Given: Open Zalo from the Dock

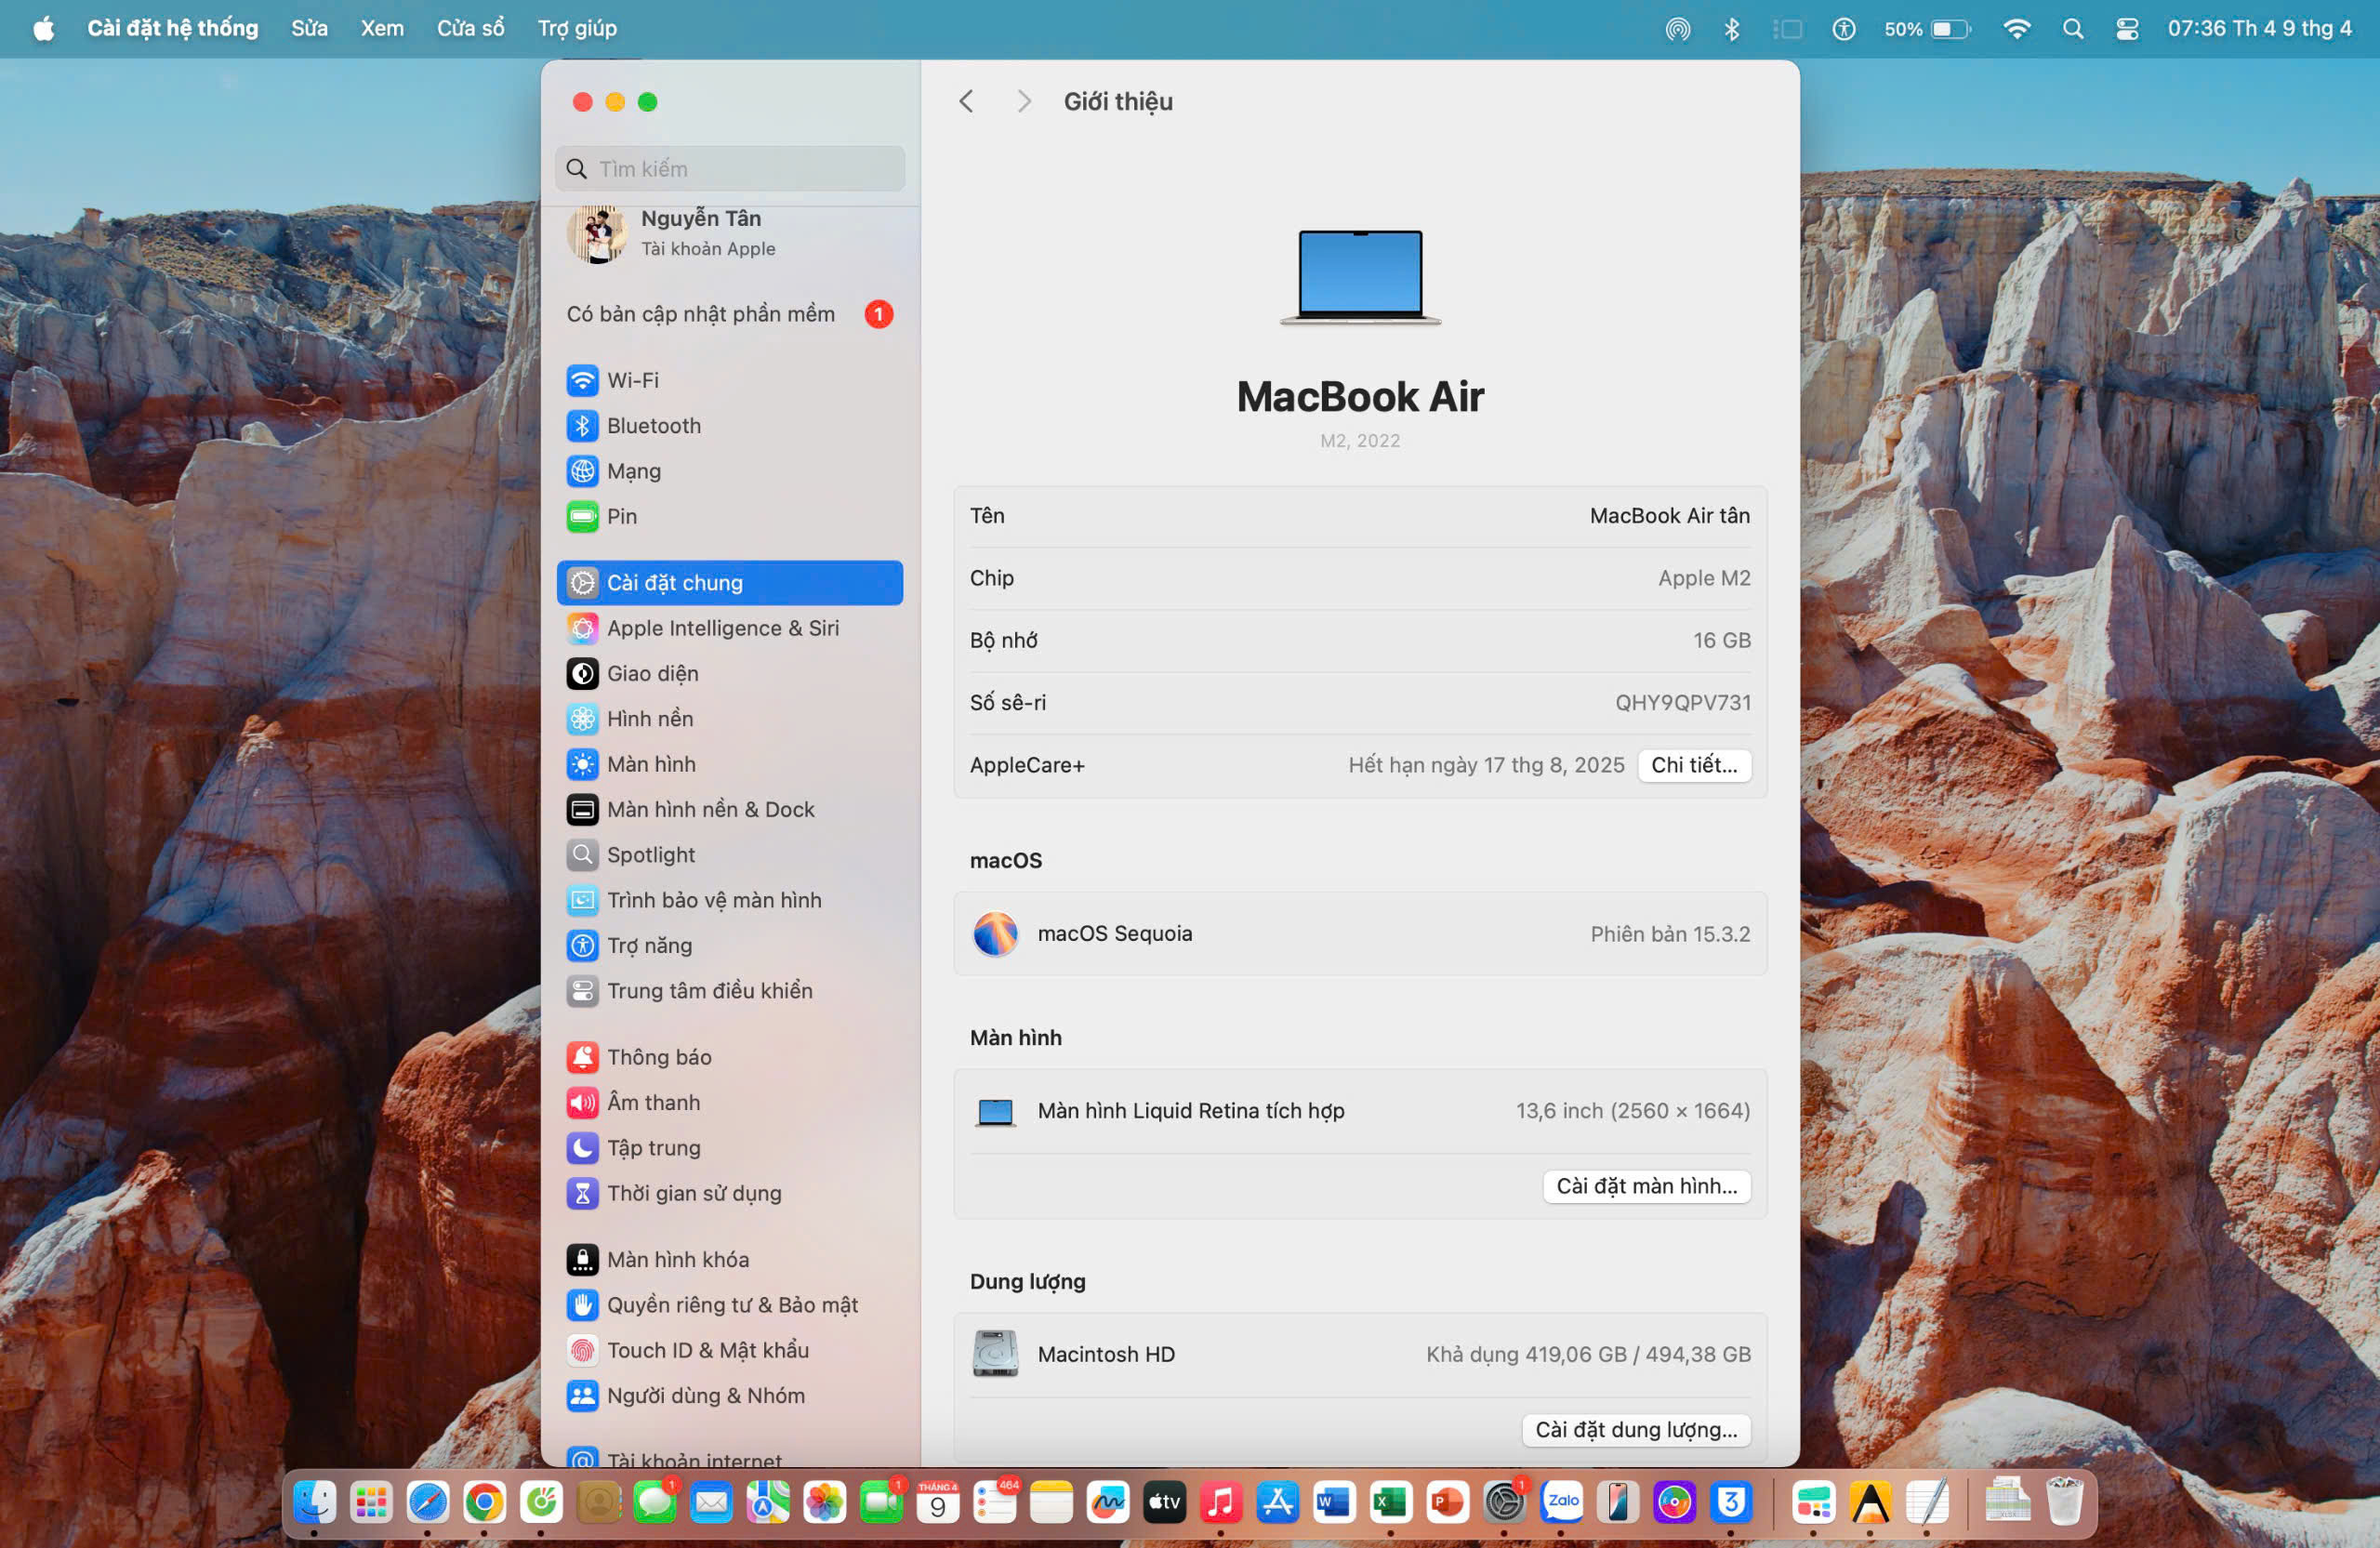Looking at the screenshot, I should click(x=1562, y=1502).
